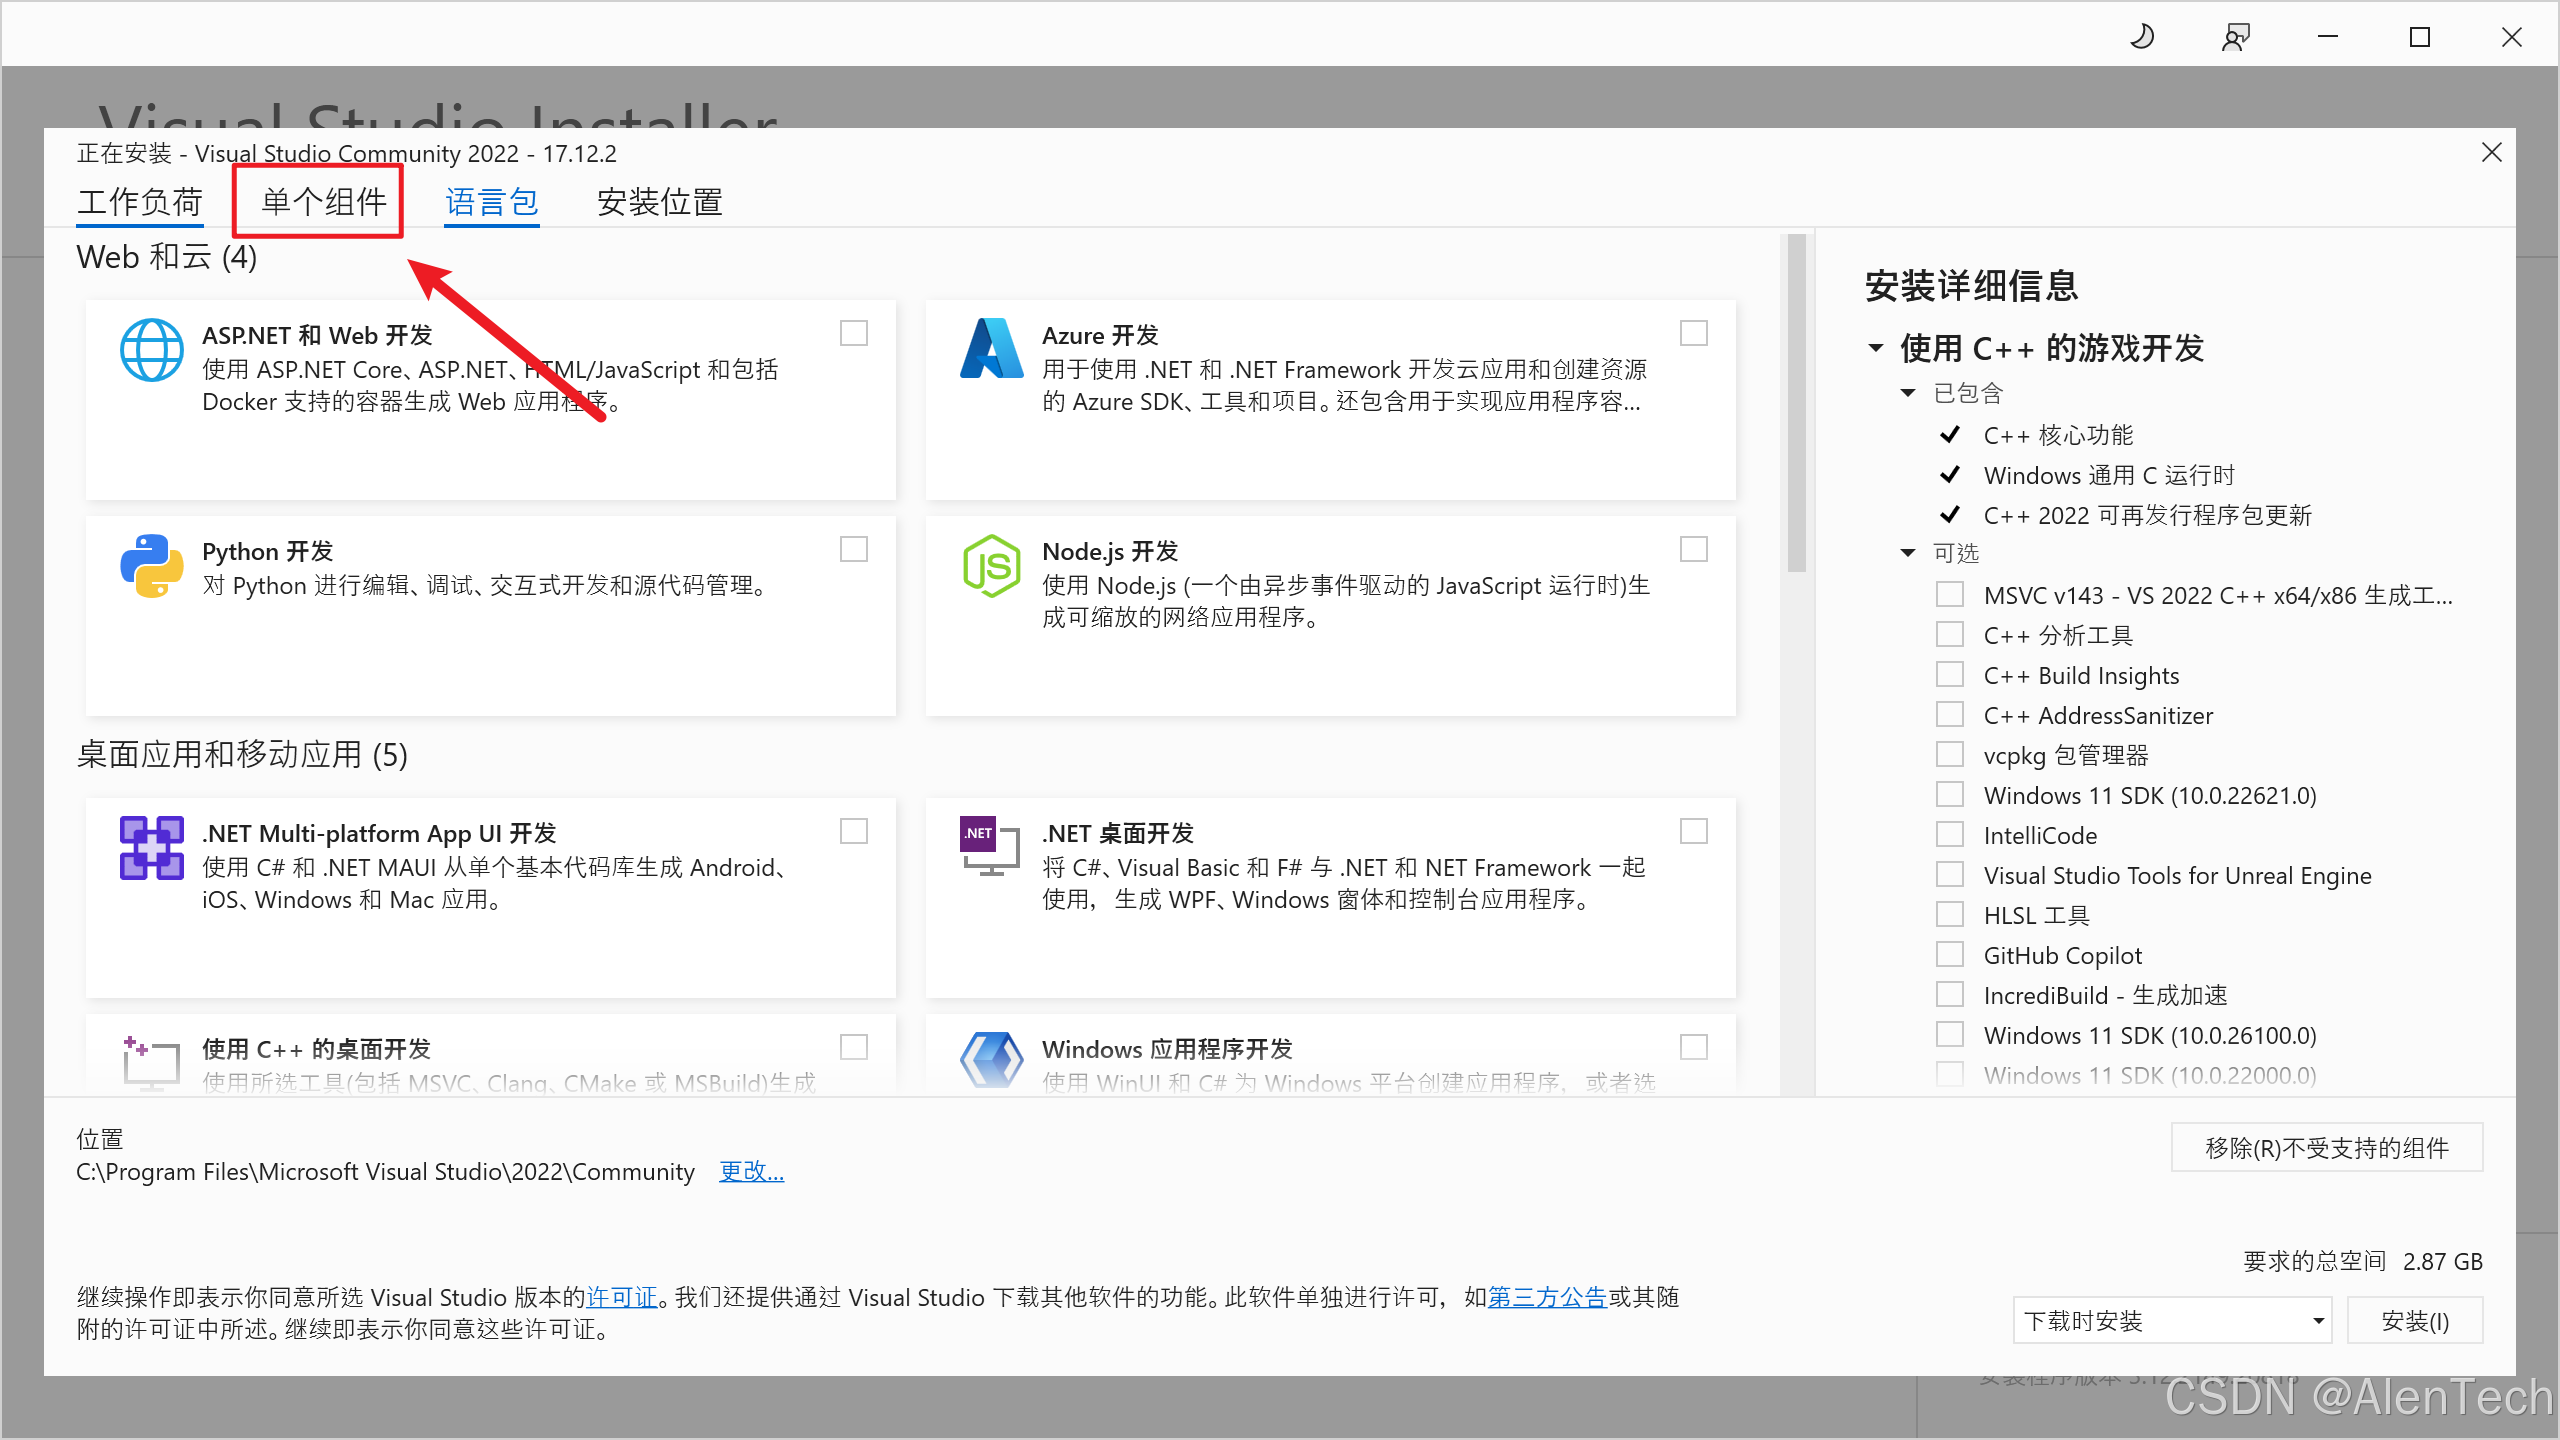Click the 安装(I) button
This screenshot has height=1440, width=2560.
pos(2414,1321)
